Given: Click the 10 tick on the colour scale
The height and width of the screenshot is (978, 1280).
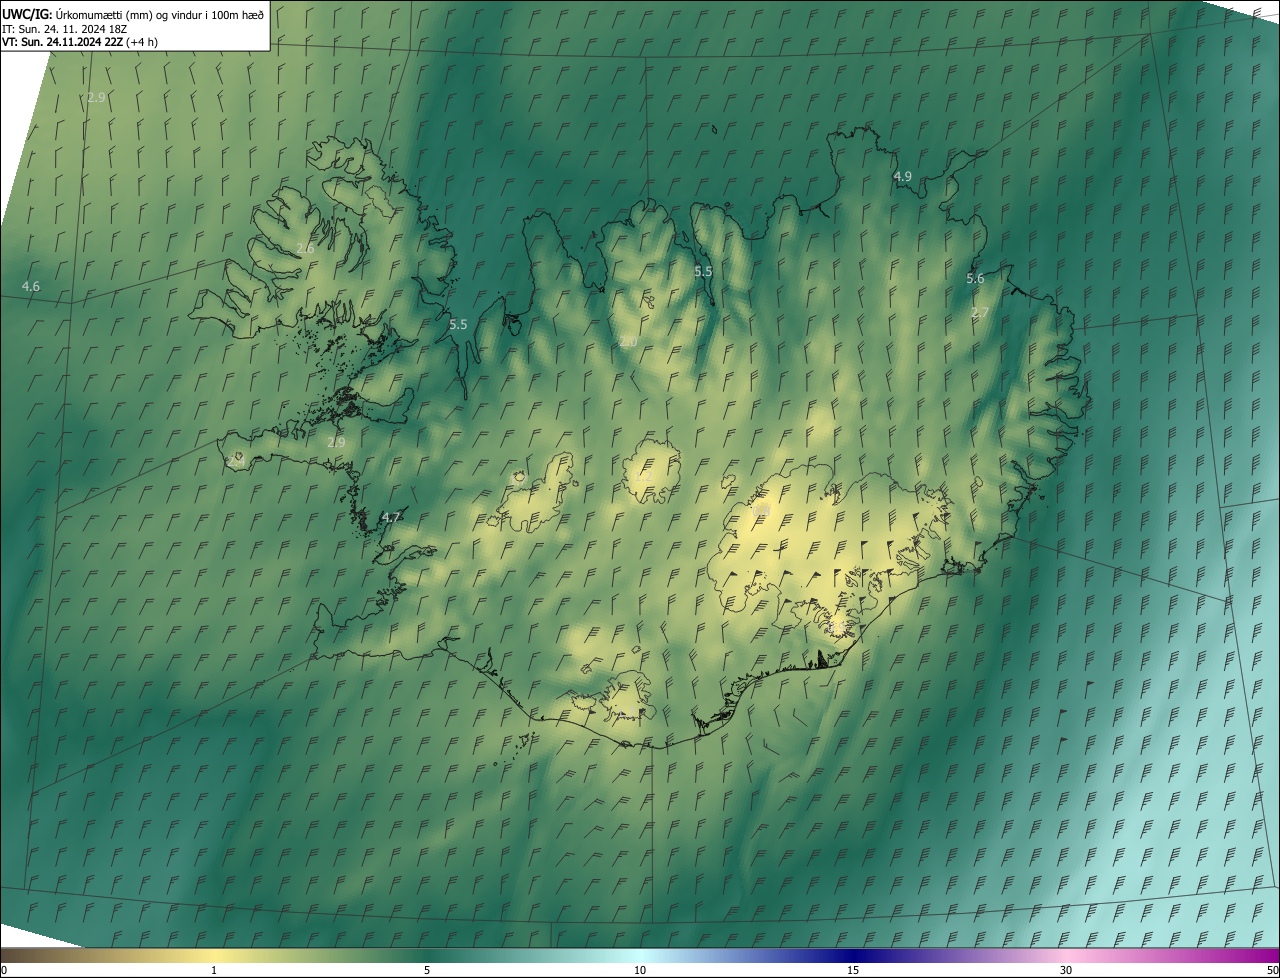Looking at the screenshot, I should tap(640, 970).
